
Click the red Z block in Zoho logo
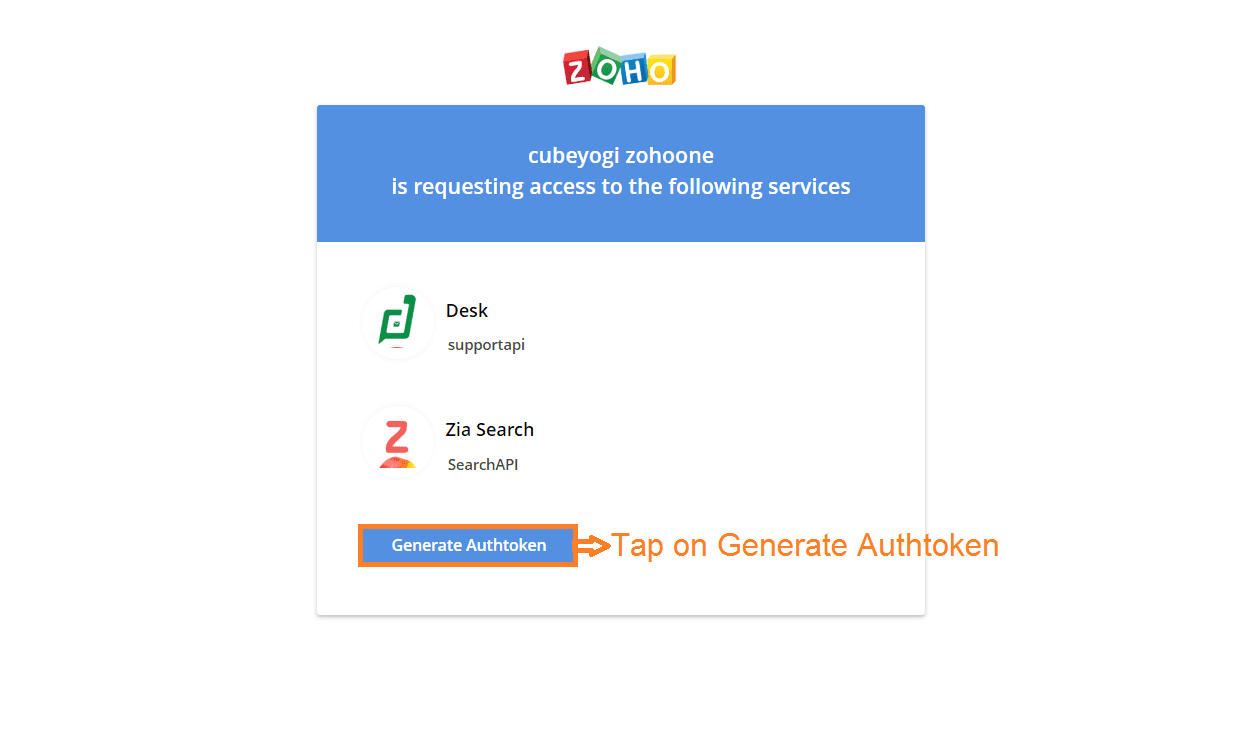577,69
